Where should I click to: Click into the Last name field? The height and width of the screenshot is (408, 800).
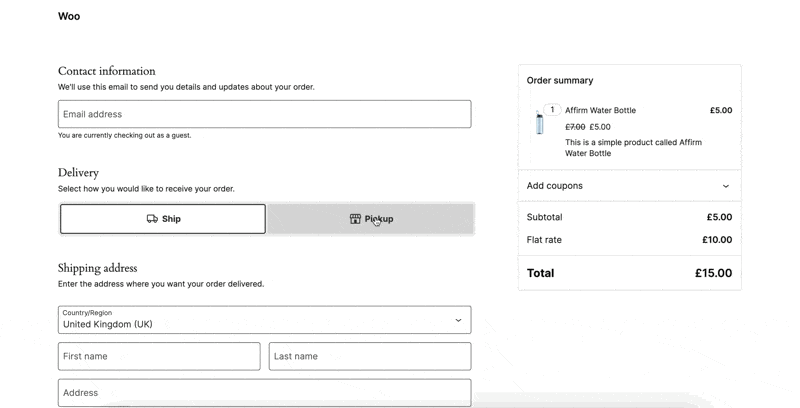pos(370,356)
